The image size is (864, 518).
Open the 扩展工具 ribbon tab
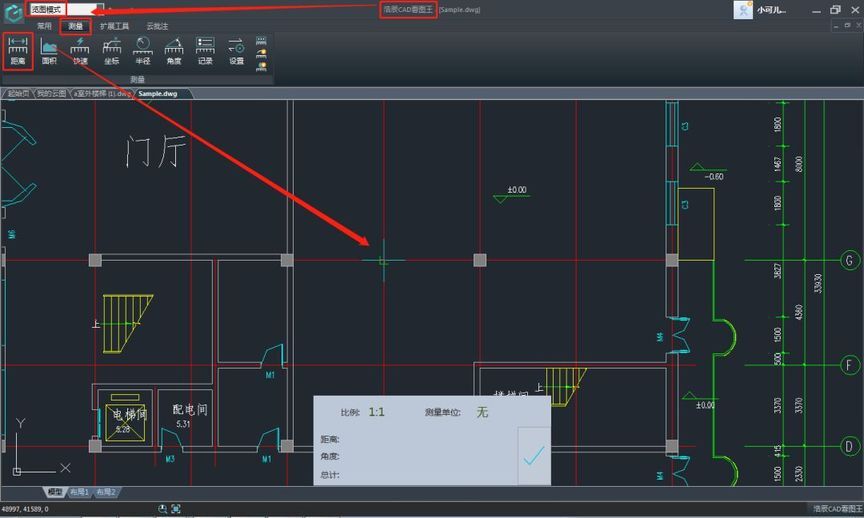click(x=114, y=26)
